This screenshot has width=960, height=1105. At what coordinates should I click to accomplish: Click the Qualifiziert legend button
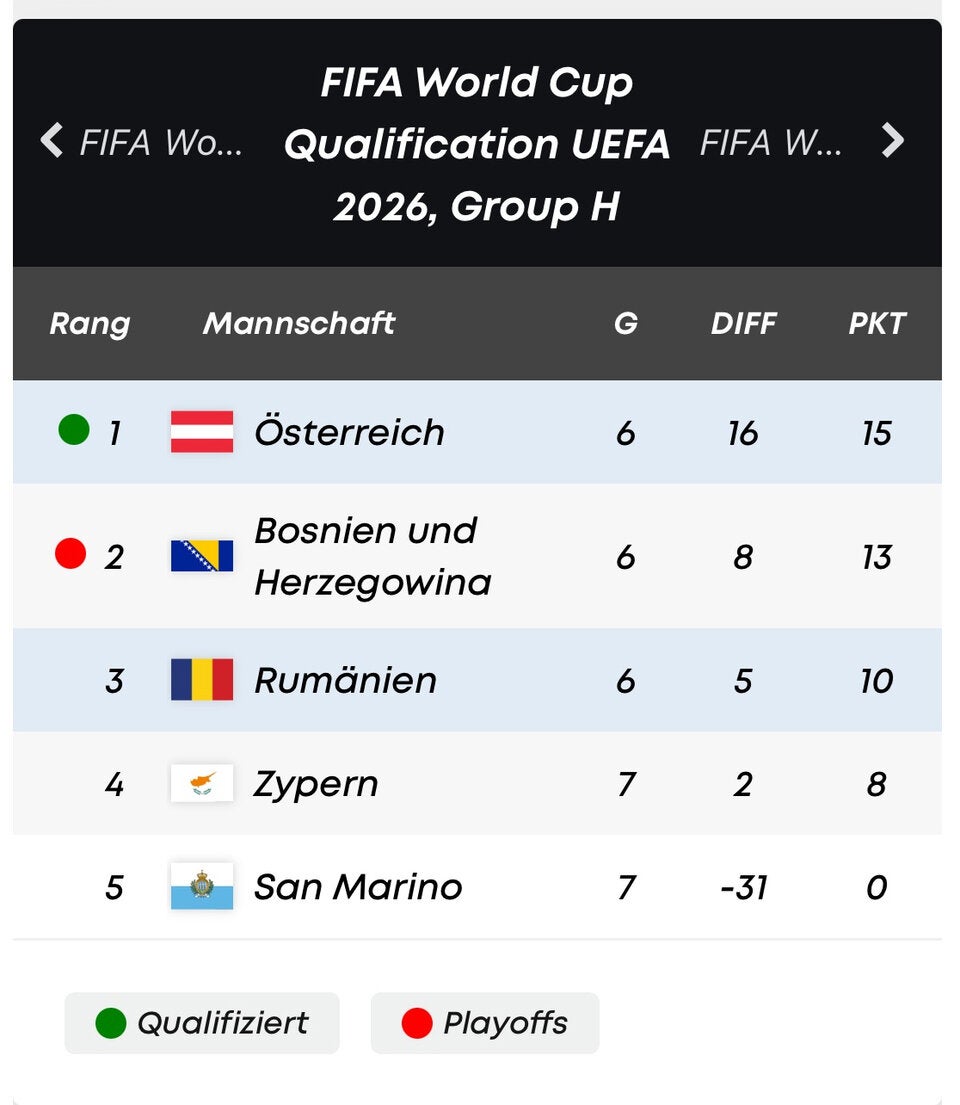point(202,1023)
